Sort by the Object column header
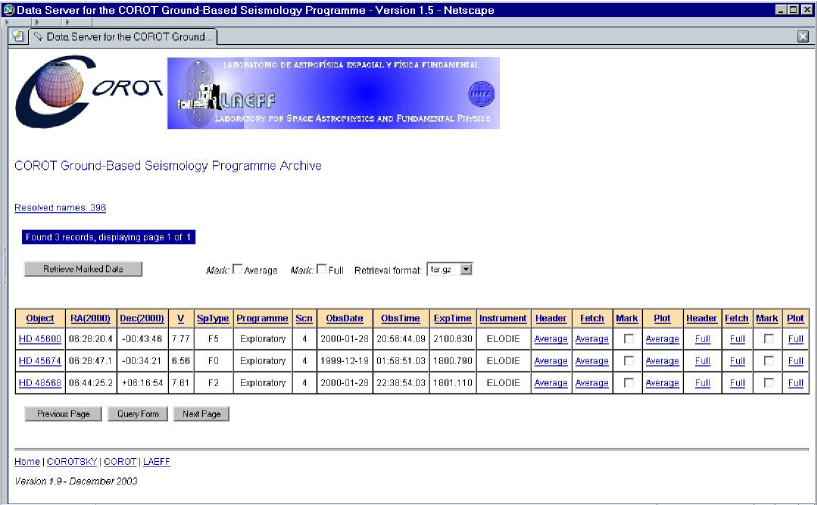This screenshot has width=817, height=505. [40, 318]
